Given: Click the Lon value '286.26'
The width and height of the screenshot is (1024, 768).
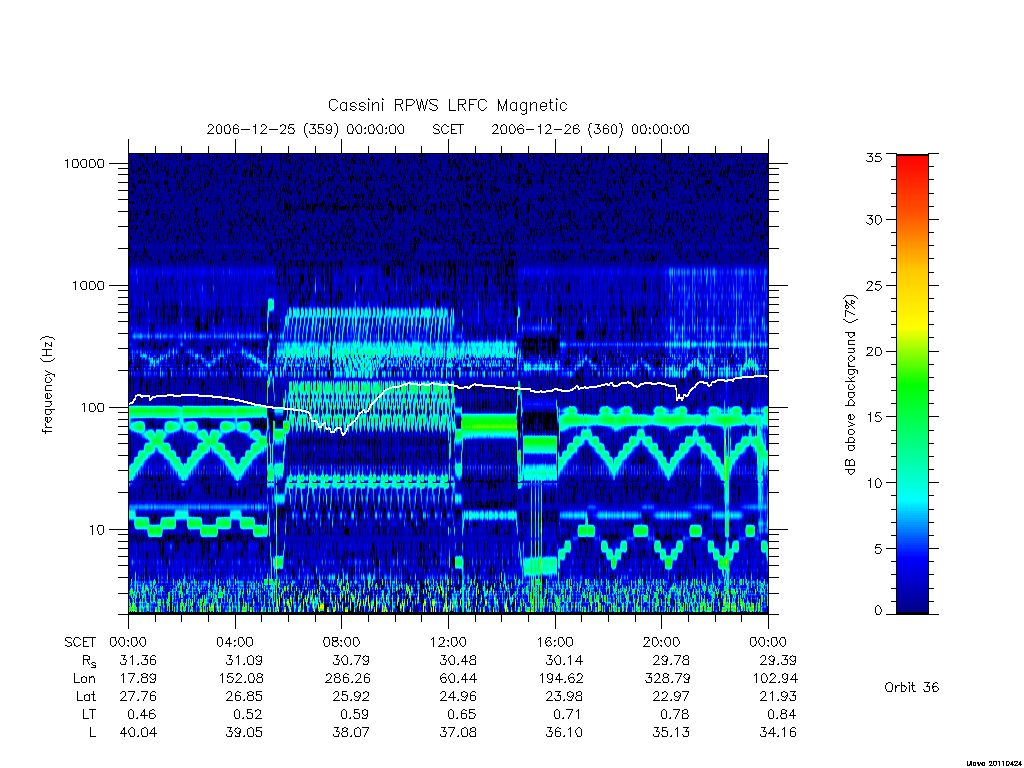Looking at the screenshot, I should [x=347, y=679].
